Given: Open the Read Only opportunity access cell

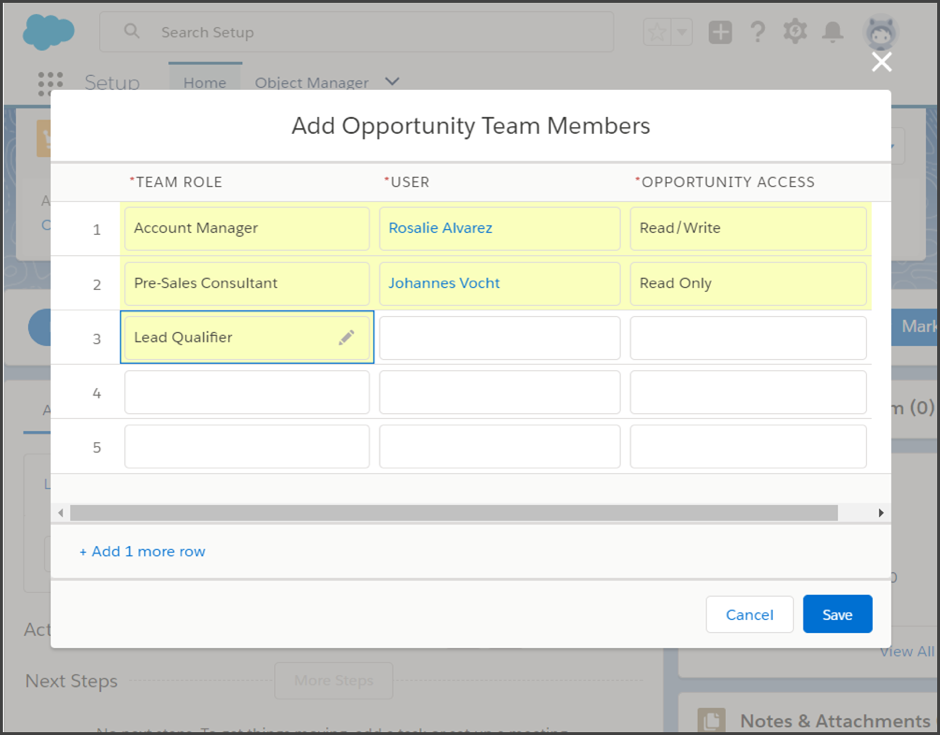Looking at the screenshot, I should (x=748, y=284).
